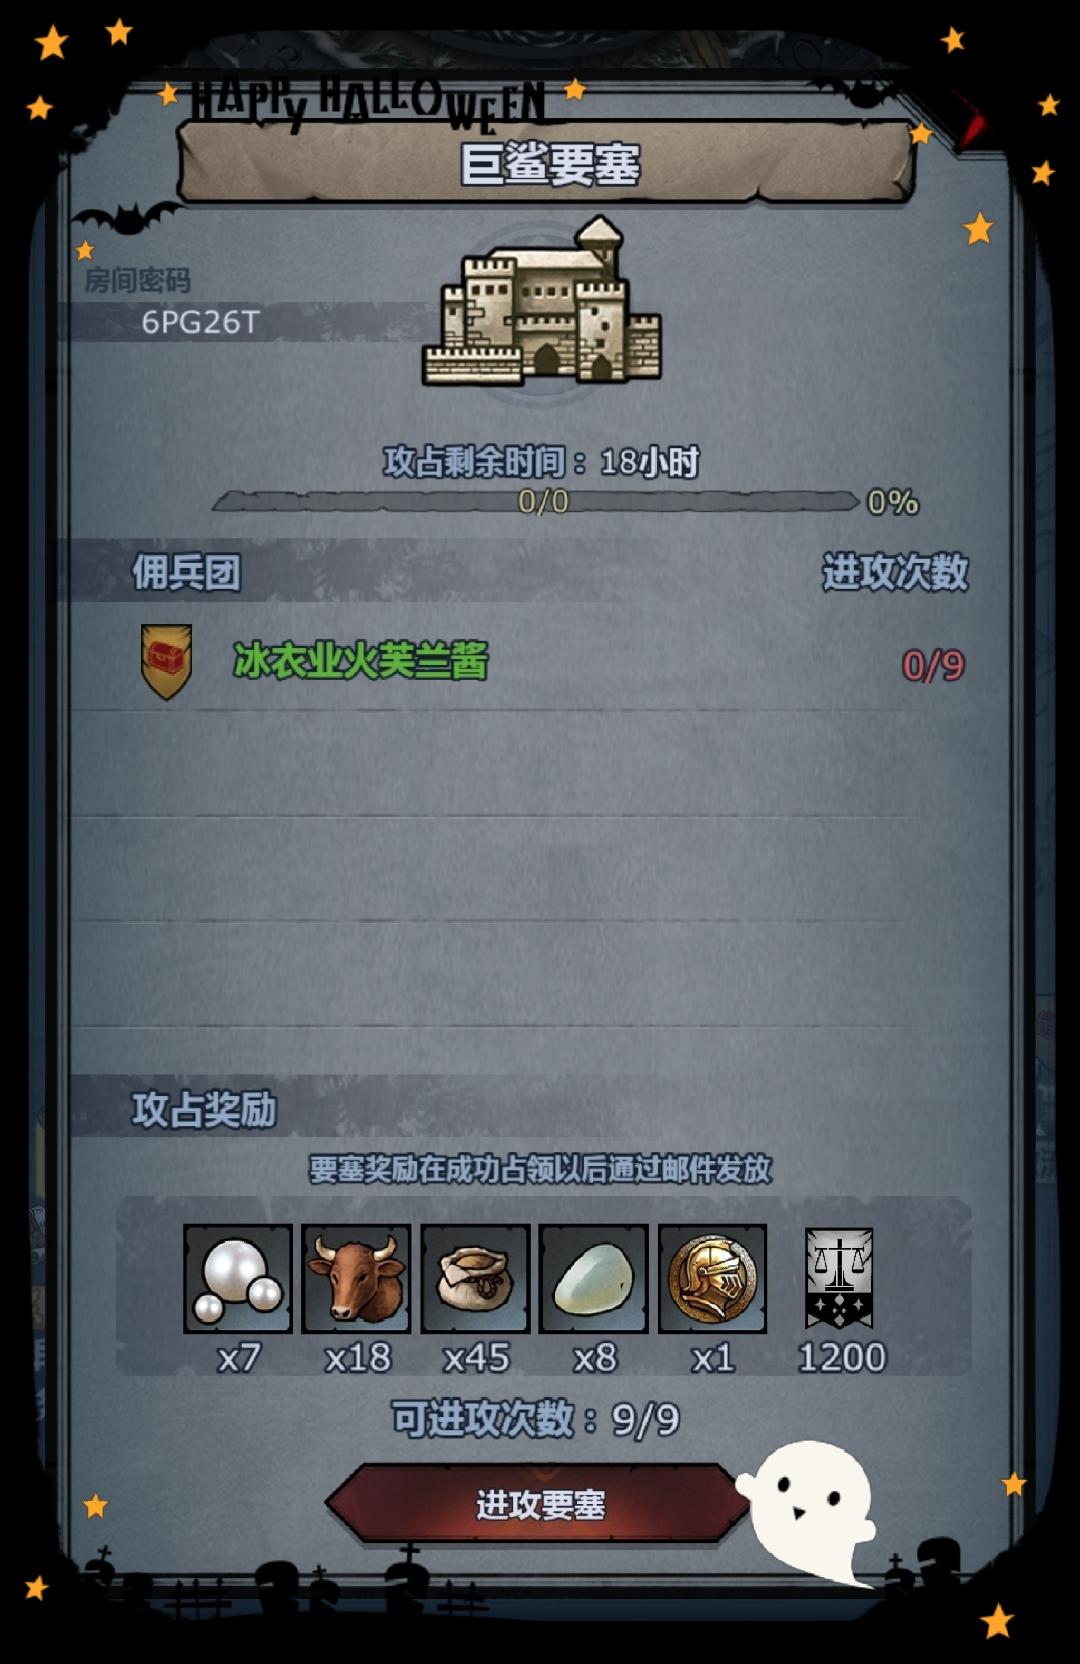Click the pearl reward icon

238,1278
